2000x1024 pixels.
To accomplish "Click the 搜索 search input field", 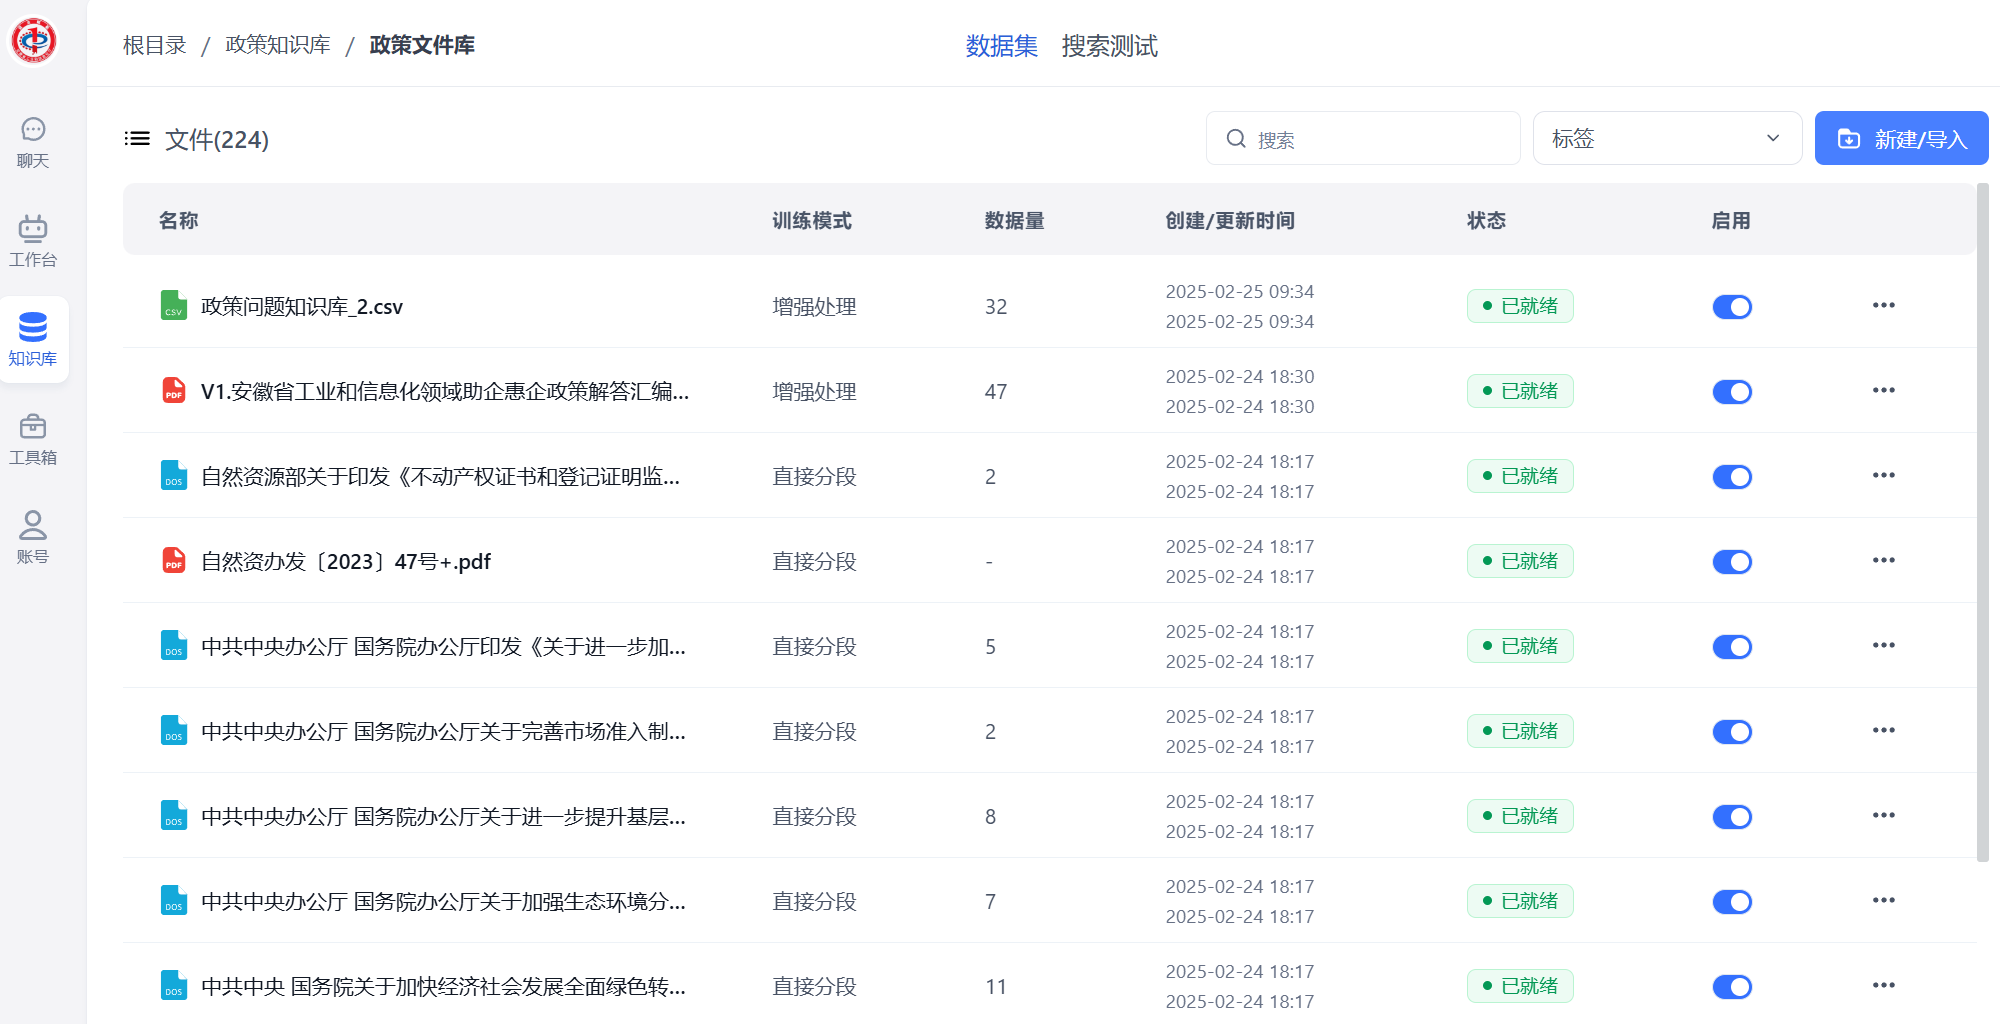I will [x=1363, y=138].
